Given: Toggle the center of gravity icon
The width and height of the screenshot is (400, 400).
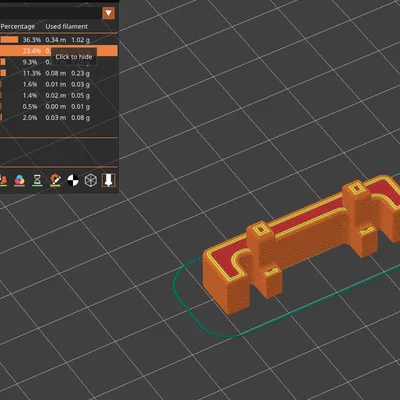Looking at the screenshot, I should [x=73, y=180].
